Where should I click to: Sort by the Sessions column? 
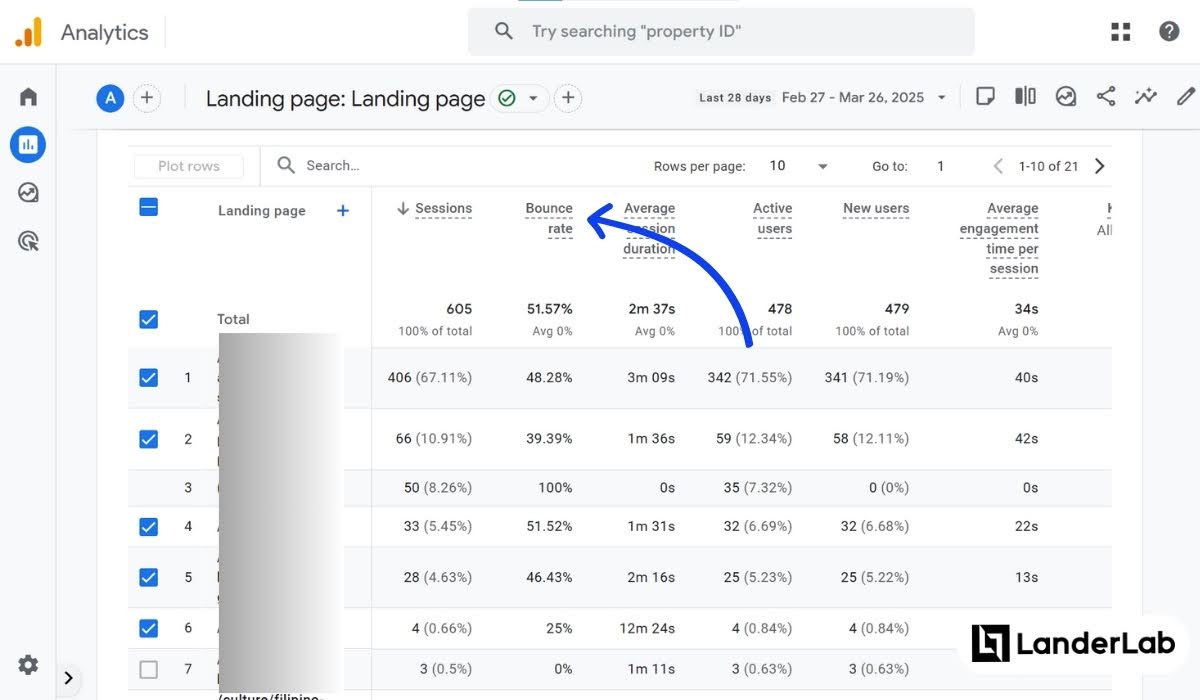click(x=443, y=209)
